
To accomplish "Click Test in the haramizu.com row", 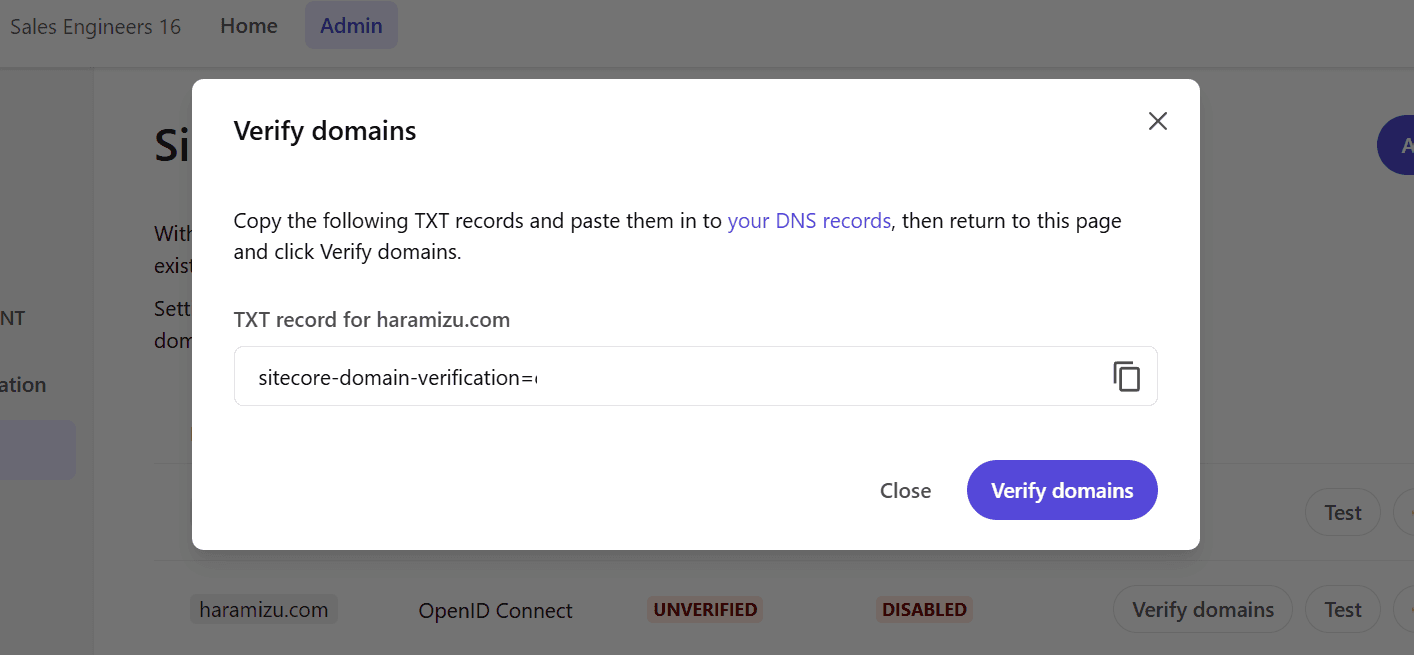I will tap(1343, 609).
